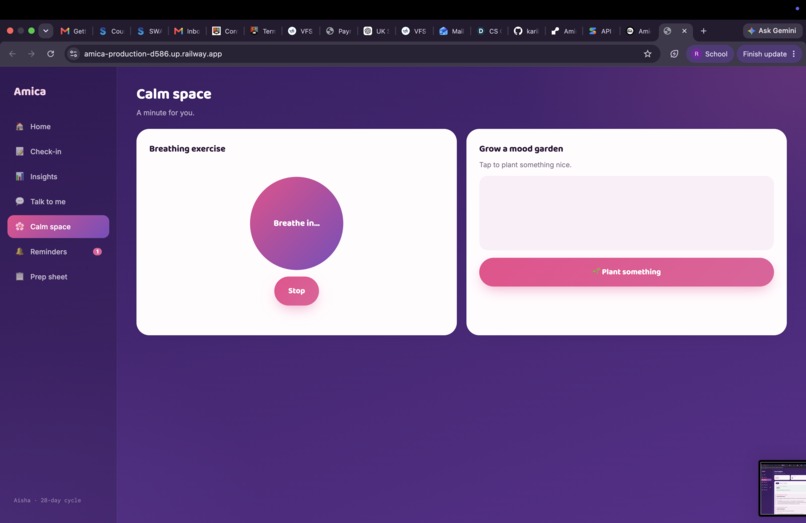Switch to the 'Con' tab
The height and width of the screenshot is (523, 806).
coord(225,31)
